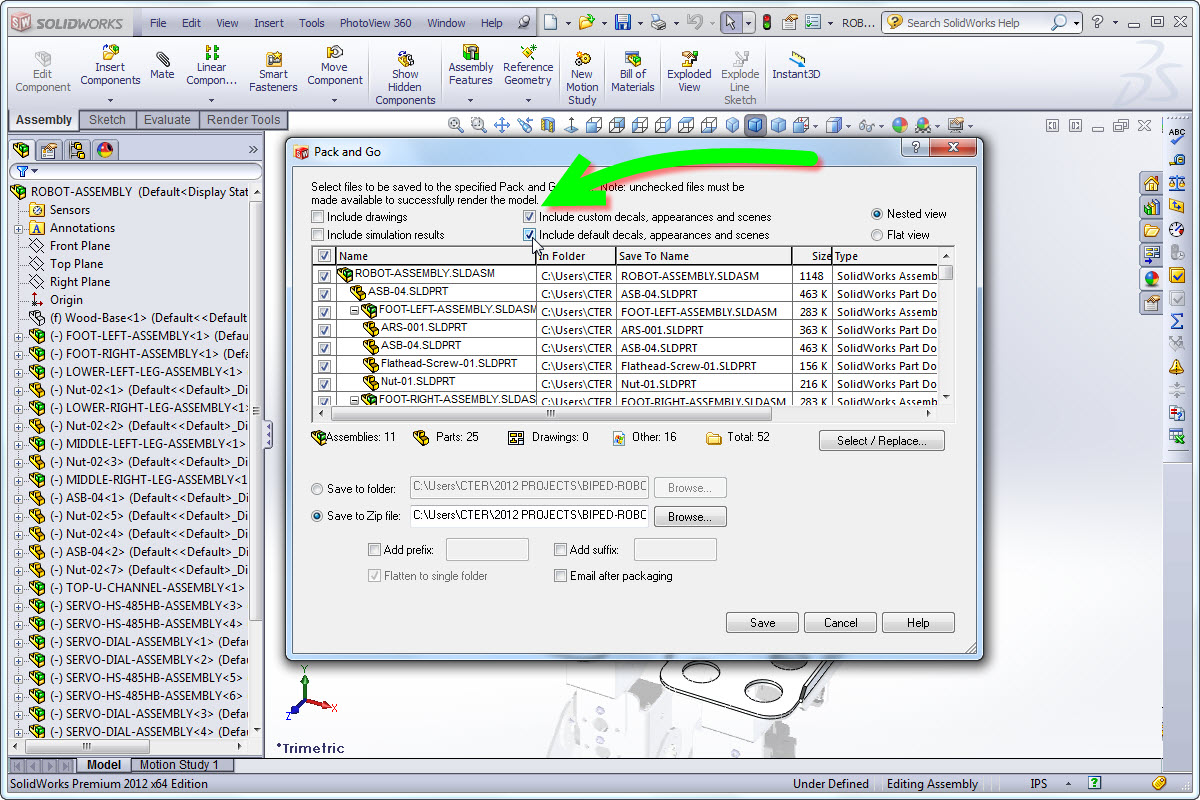Select Save to folder radio option

(317, 489)
